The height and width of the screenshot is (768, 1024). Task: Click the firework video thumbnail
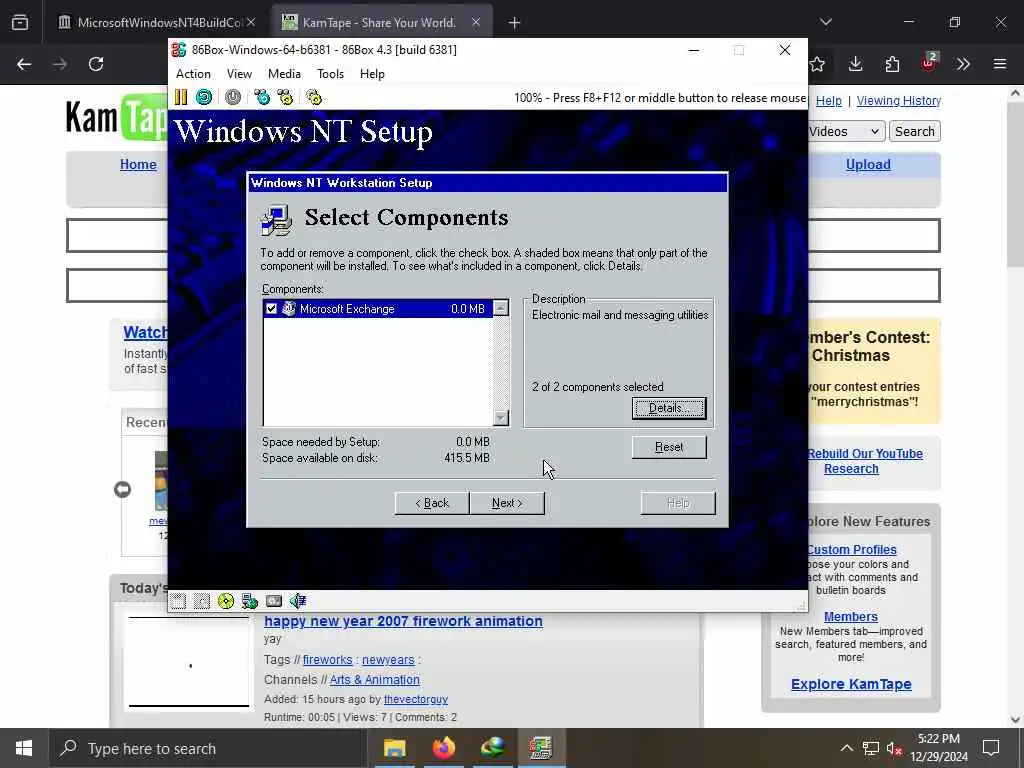(189, 662)
